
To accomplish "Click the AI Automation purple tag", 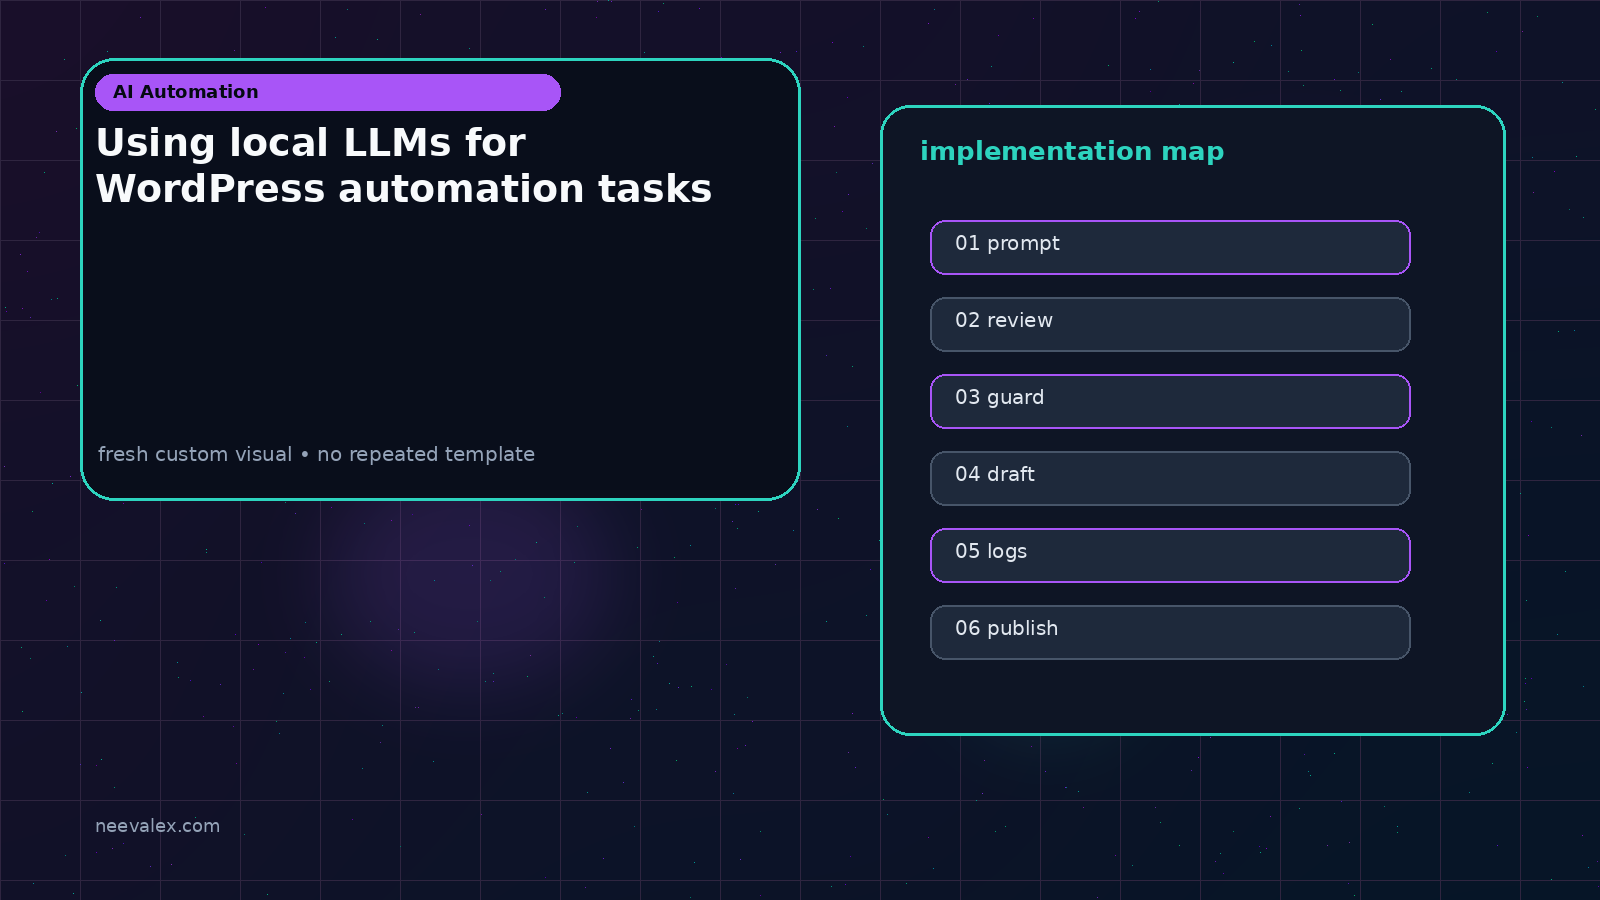I will click(x=328, y=92).
